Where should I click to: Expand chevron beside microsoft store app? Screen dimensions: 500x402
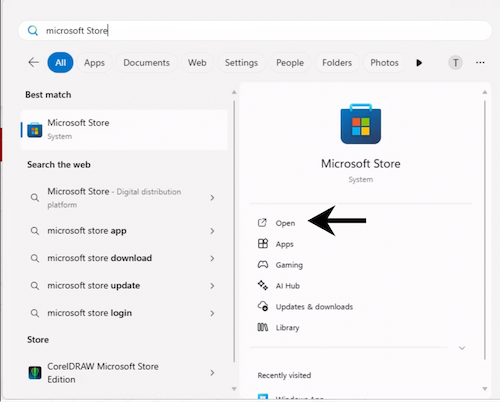[212, 231]
